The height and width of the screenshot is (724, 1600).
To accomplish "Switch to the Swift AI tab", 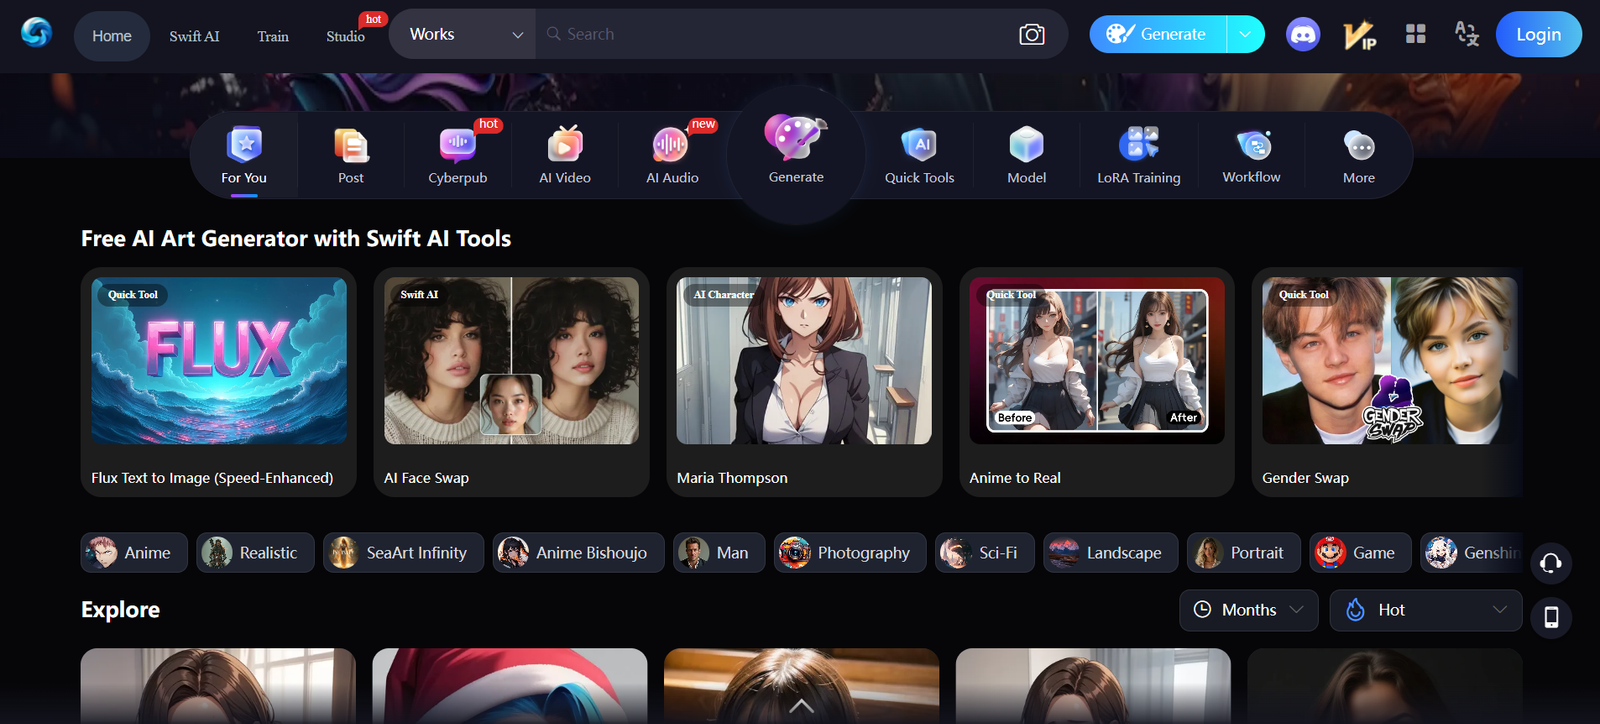I will [x=194, y=36].
